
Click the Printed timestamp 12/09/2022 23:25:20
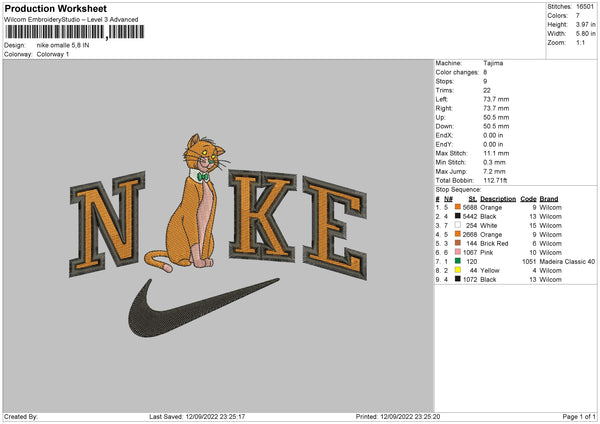point(410,416)
